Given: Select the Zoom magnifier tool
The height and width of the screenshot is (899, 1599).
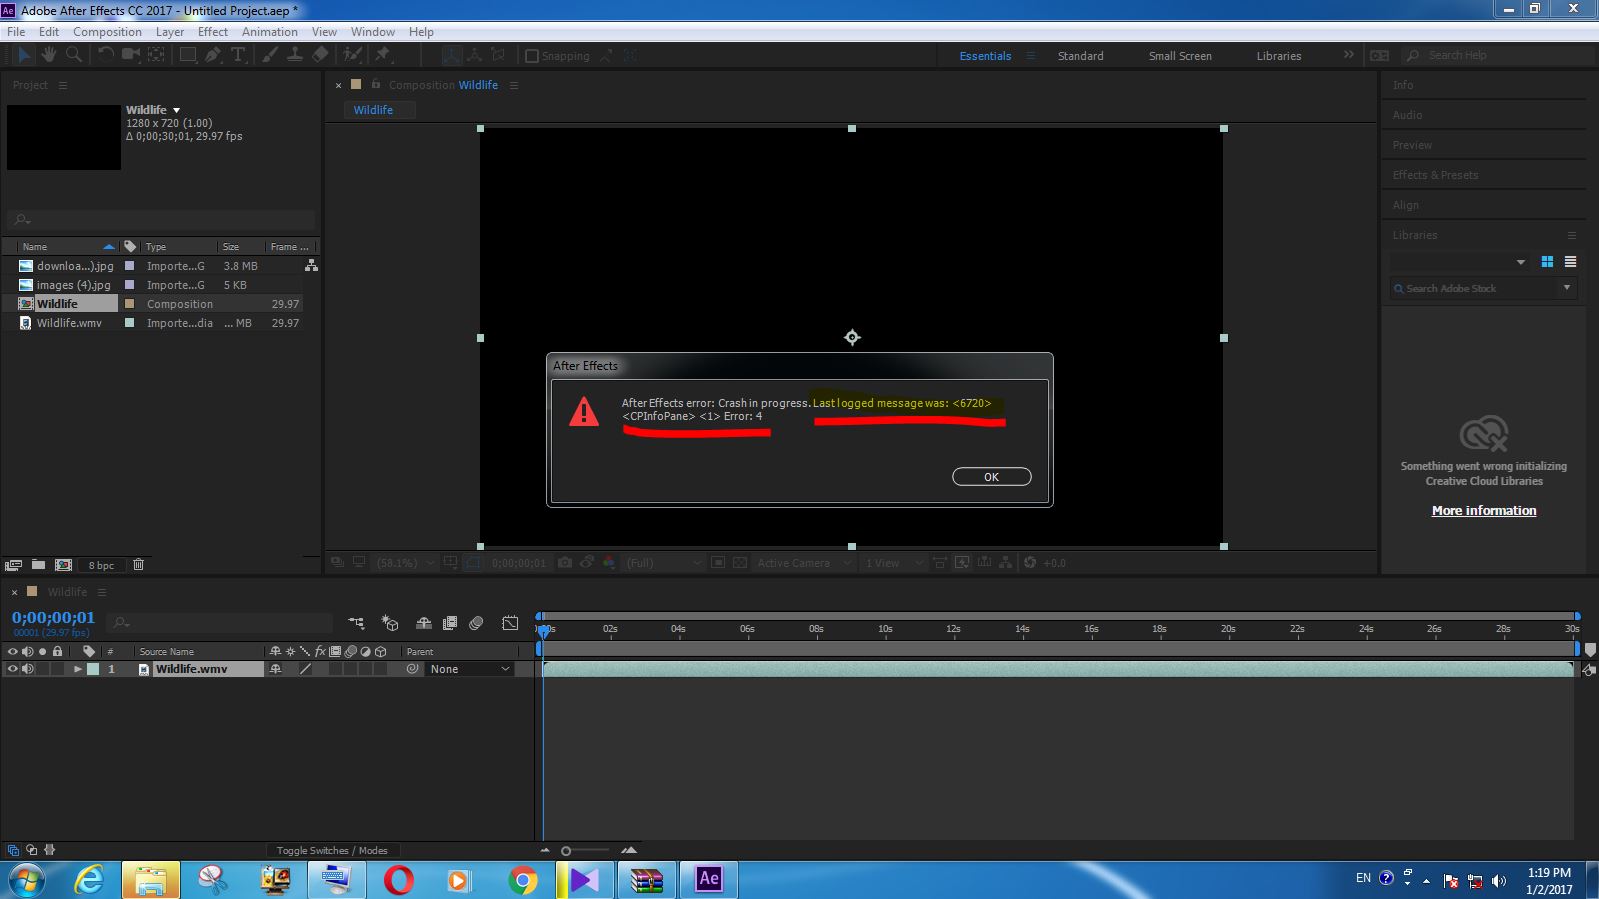Looking at the screenshot, I should 74,55.
